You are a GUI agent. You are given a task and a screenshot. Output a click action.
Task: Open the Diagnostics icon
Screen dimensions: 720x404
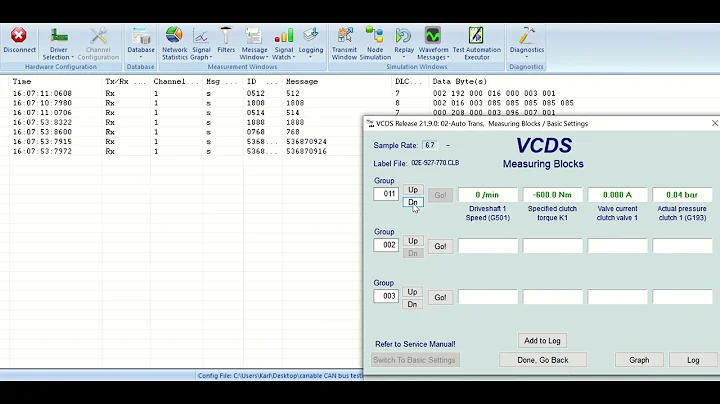tap(526, 35)
